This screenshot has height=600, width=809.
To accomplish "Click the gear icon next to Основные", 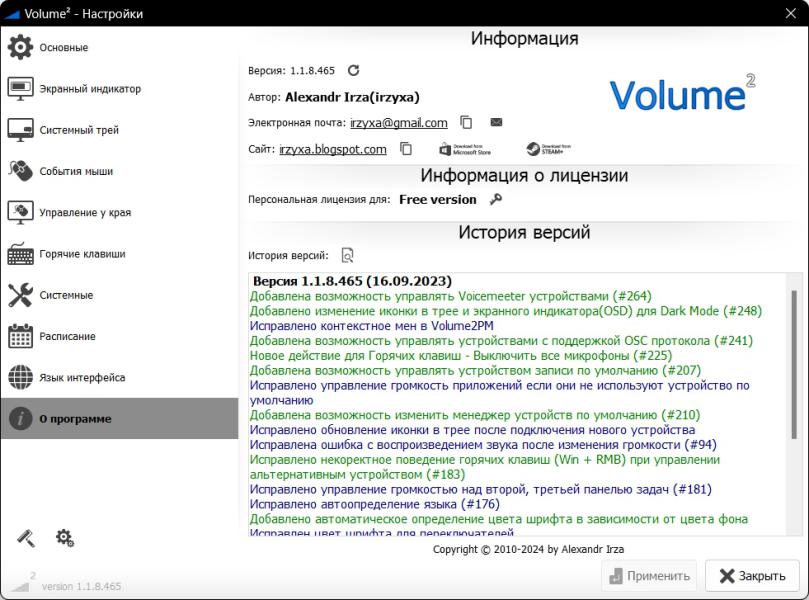I will pos(20,47).
